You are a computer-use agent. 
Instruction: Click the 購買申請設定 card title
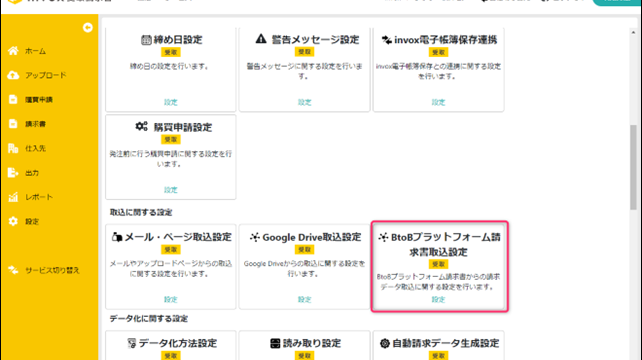pos(183,127)
